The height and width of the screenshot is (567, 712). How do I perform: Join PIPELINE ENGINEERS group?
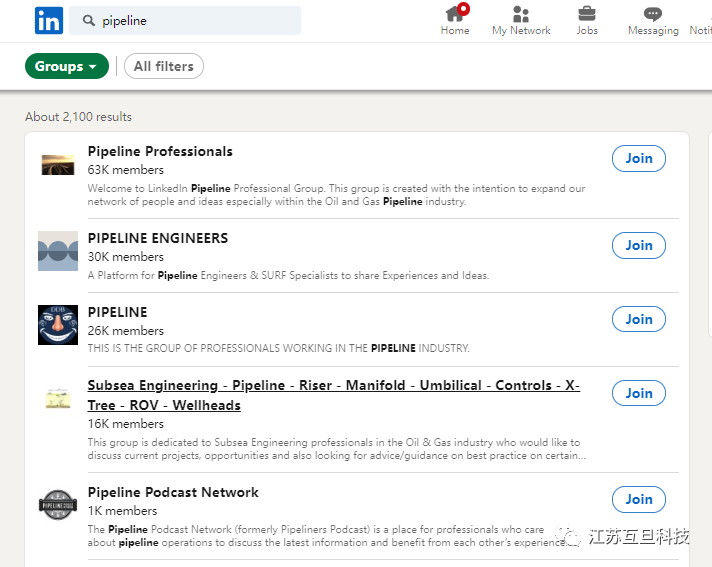pos(638,246)
